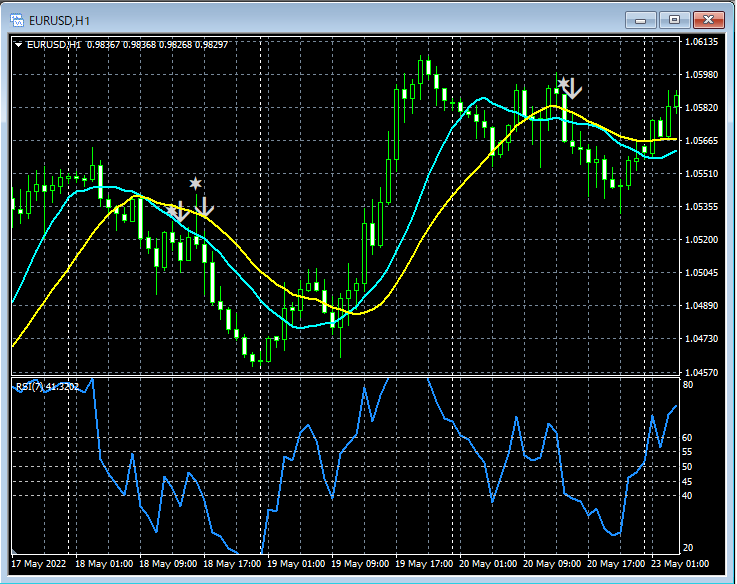737x584 pixels.
Task: Click the 1.05980 price scale label
Action: 702,75
